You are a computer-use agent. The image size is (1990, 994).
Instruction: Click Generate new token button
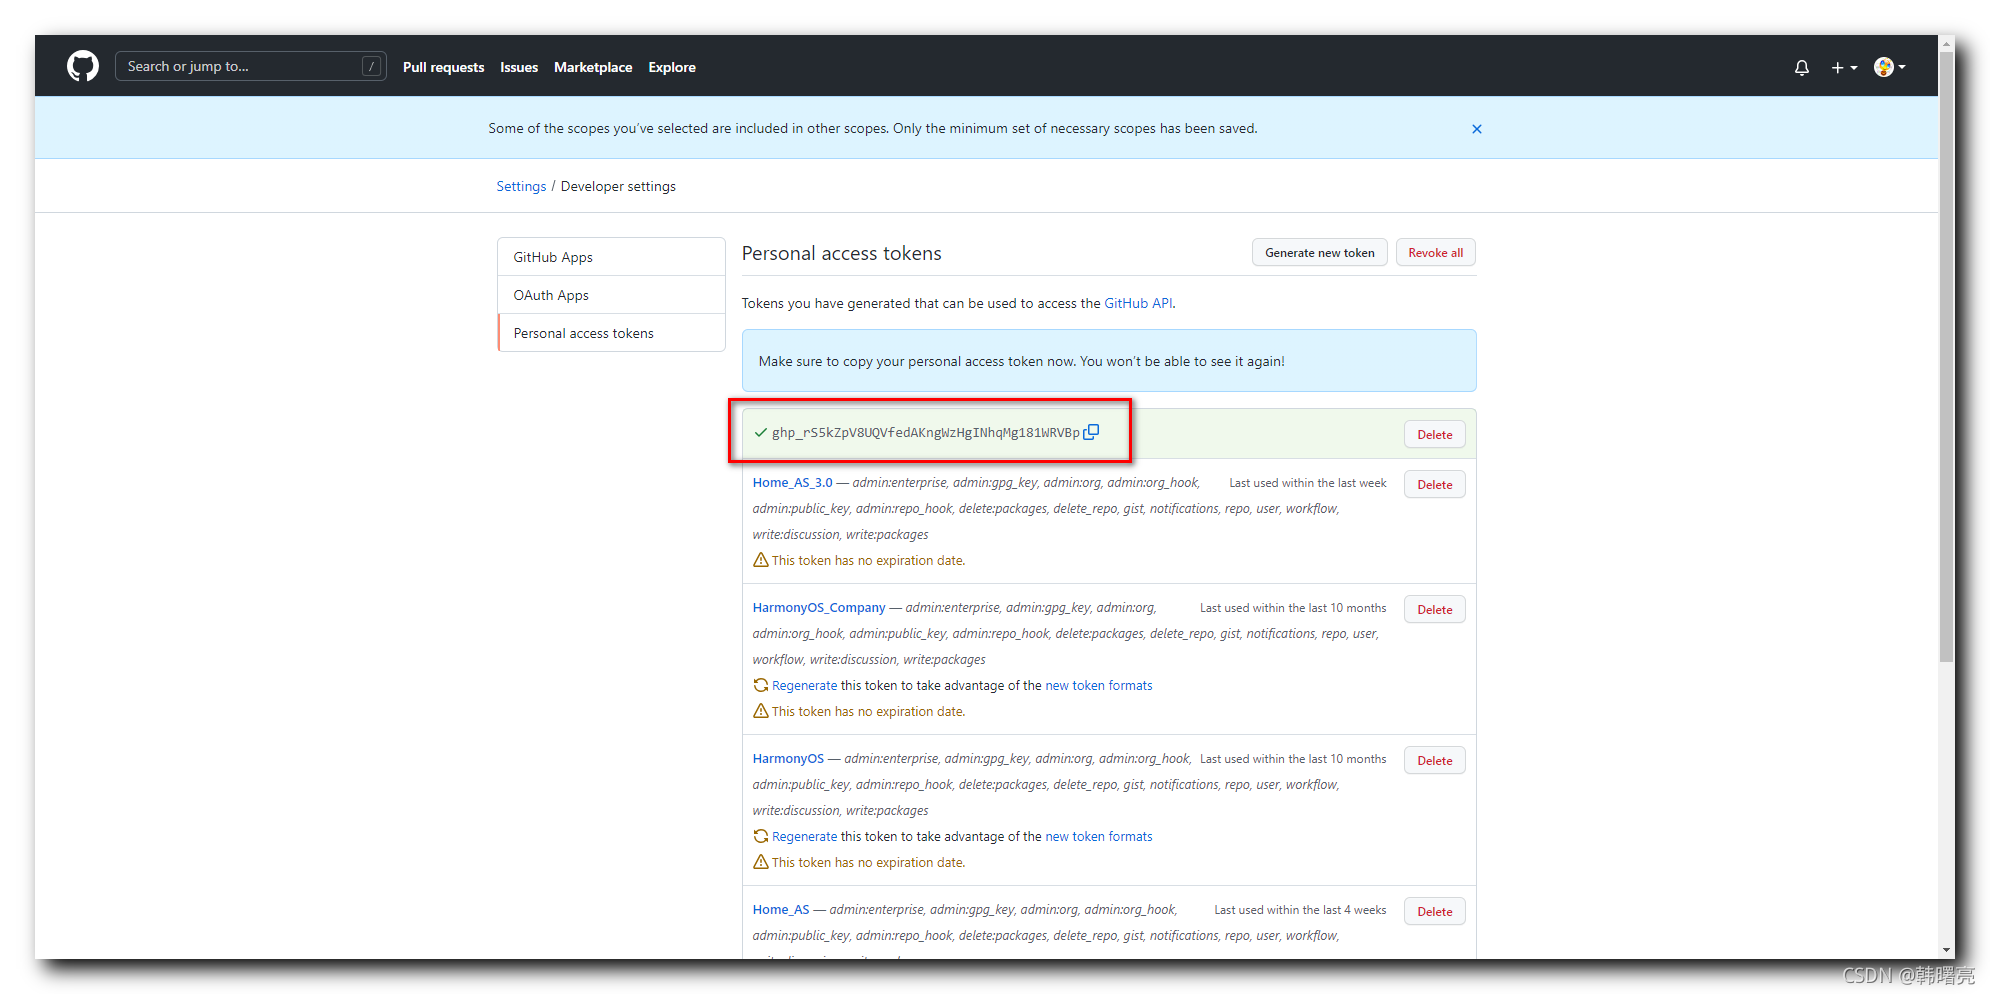tap(1319, 253)
